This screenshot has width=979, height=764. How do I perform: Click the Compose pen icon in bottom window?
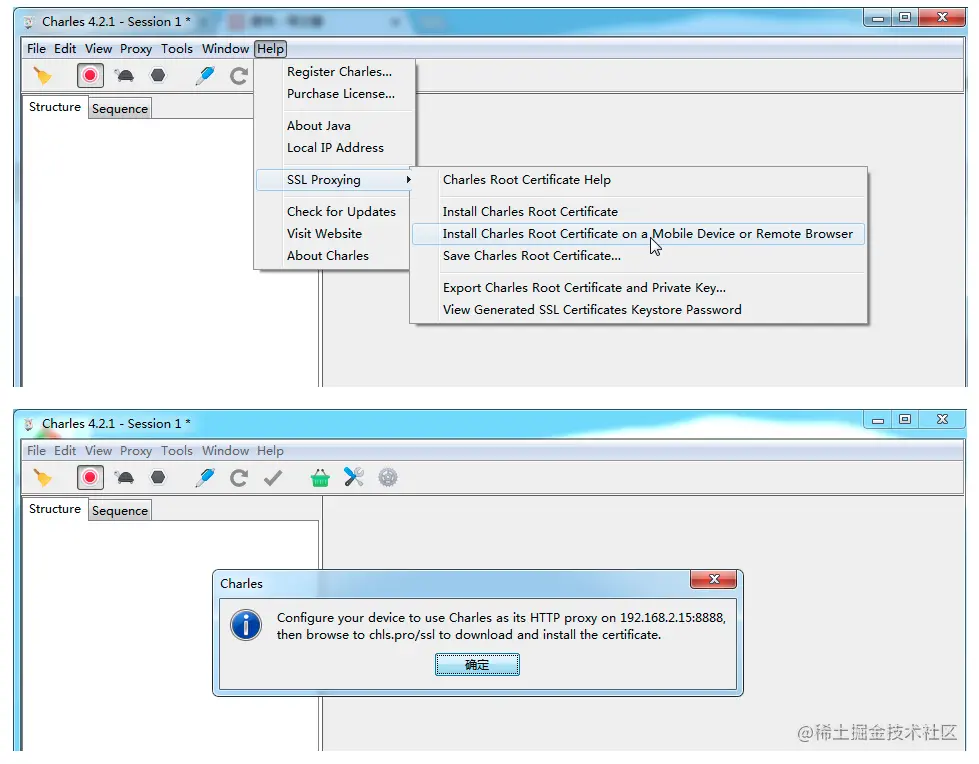click(205, 478)
